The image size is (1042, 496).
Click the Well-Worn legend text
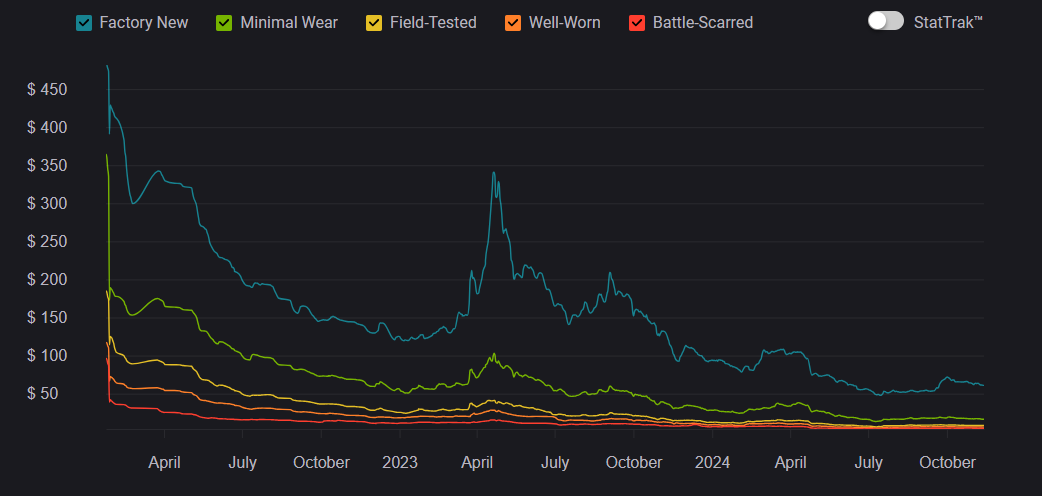tap(565, 22)
